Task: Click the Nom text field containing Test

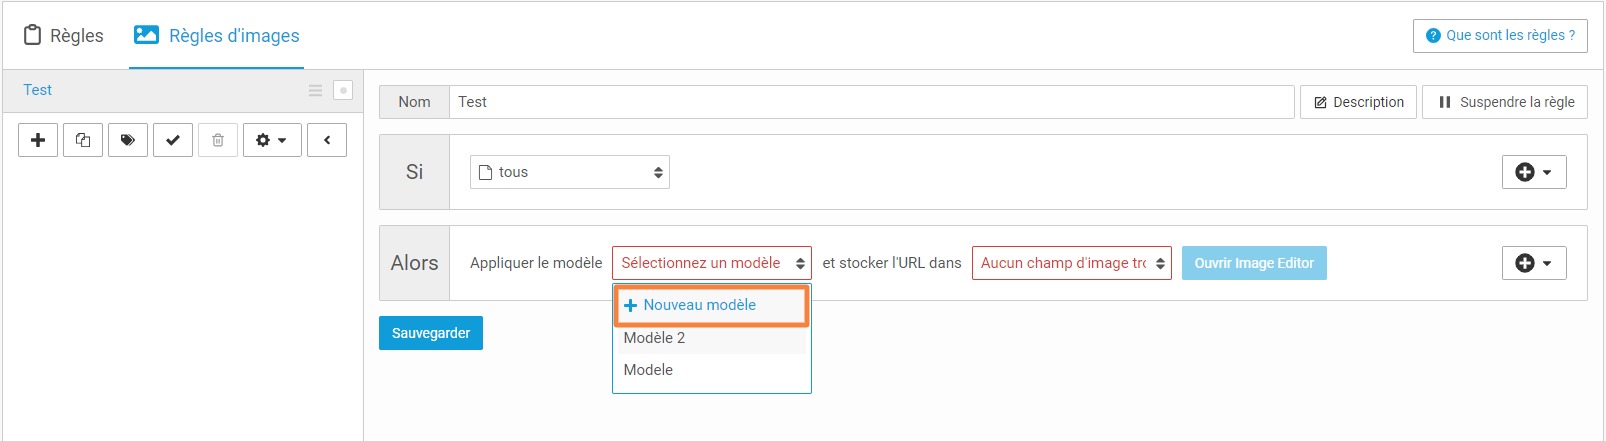Action: click(x=872, y=102)
